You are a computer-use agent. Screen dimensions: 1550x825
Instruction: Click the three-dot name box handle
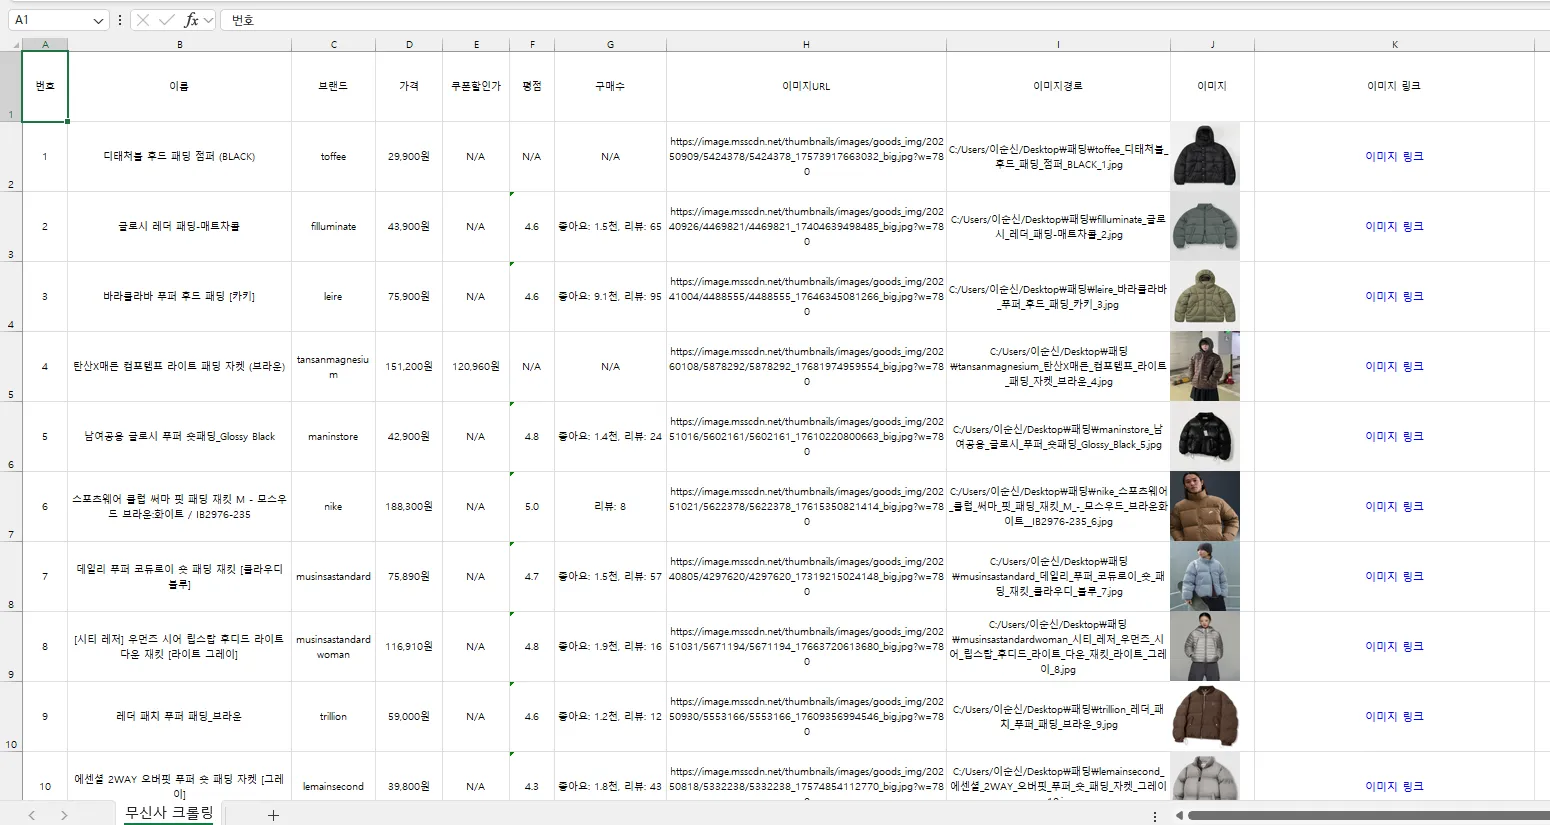pos(120,20)
